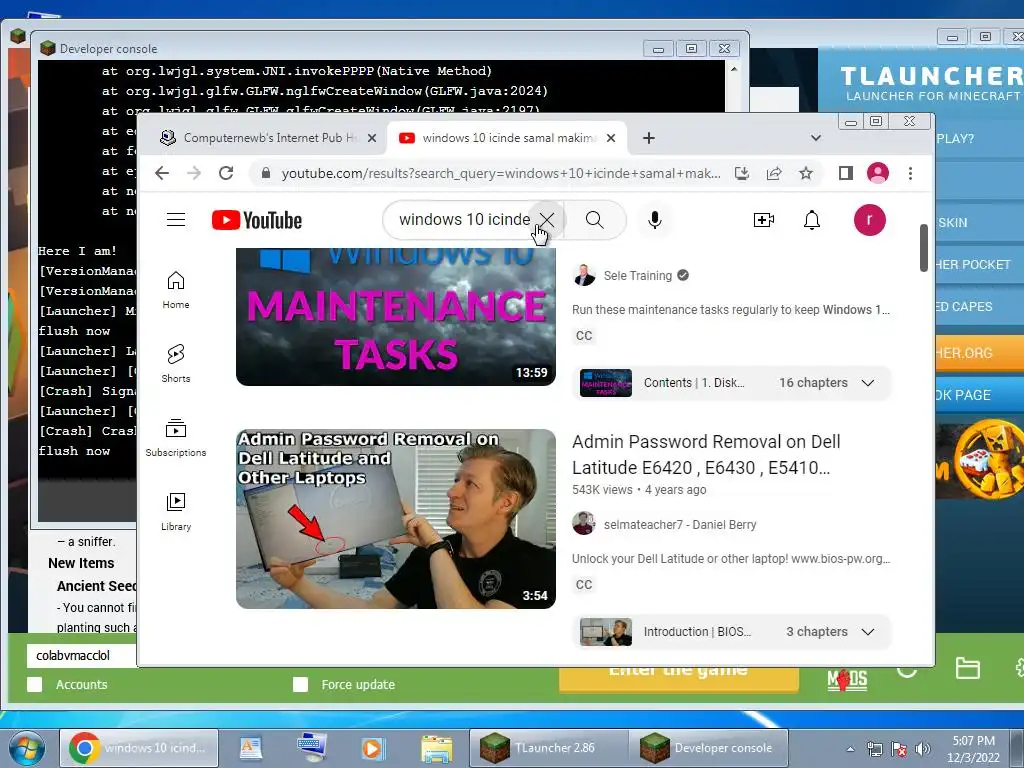
Task: Open the Maintenance Tasks video thumbnail
Action: point(396,317)
